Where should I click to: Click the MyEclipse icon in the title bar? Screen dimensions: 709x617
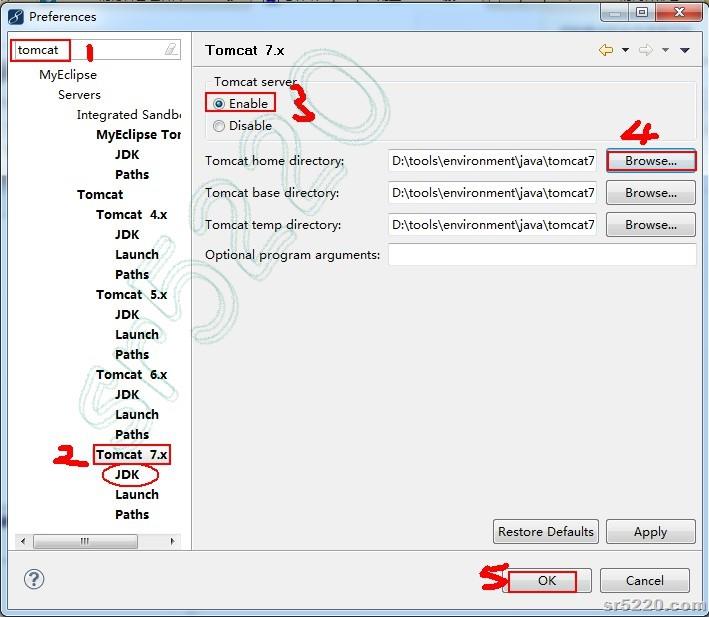click(16, 17)
